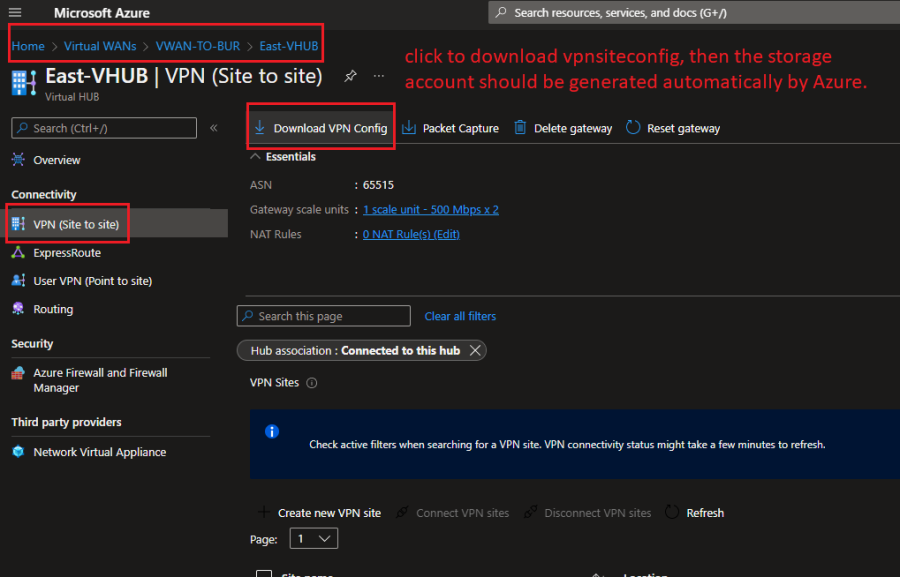
Task: Click Create new VPN site
Action: [x=319, y=513]
